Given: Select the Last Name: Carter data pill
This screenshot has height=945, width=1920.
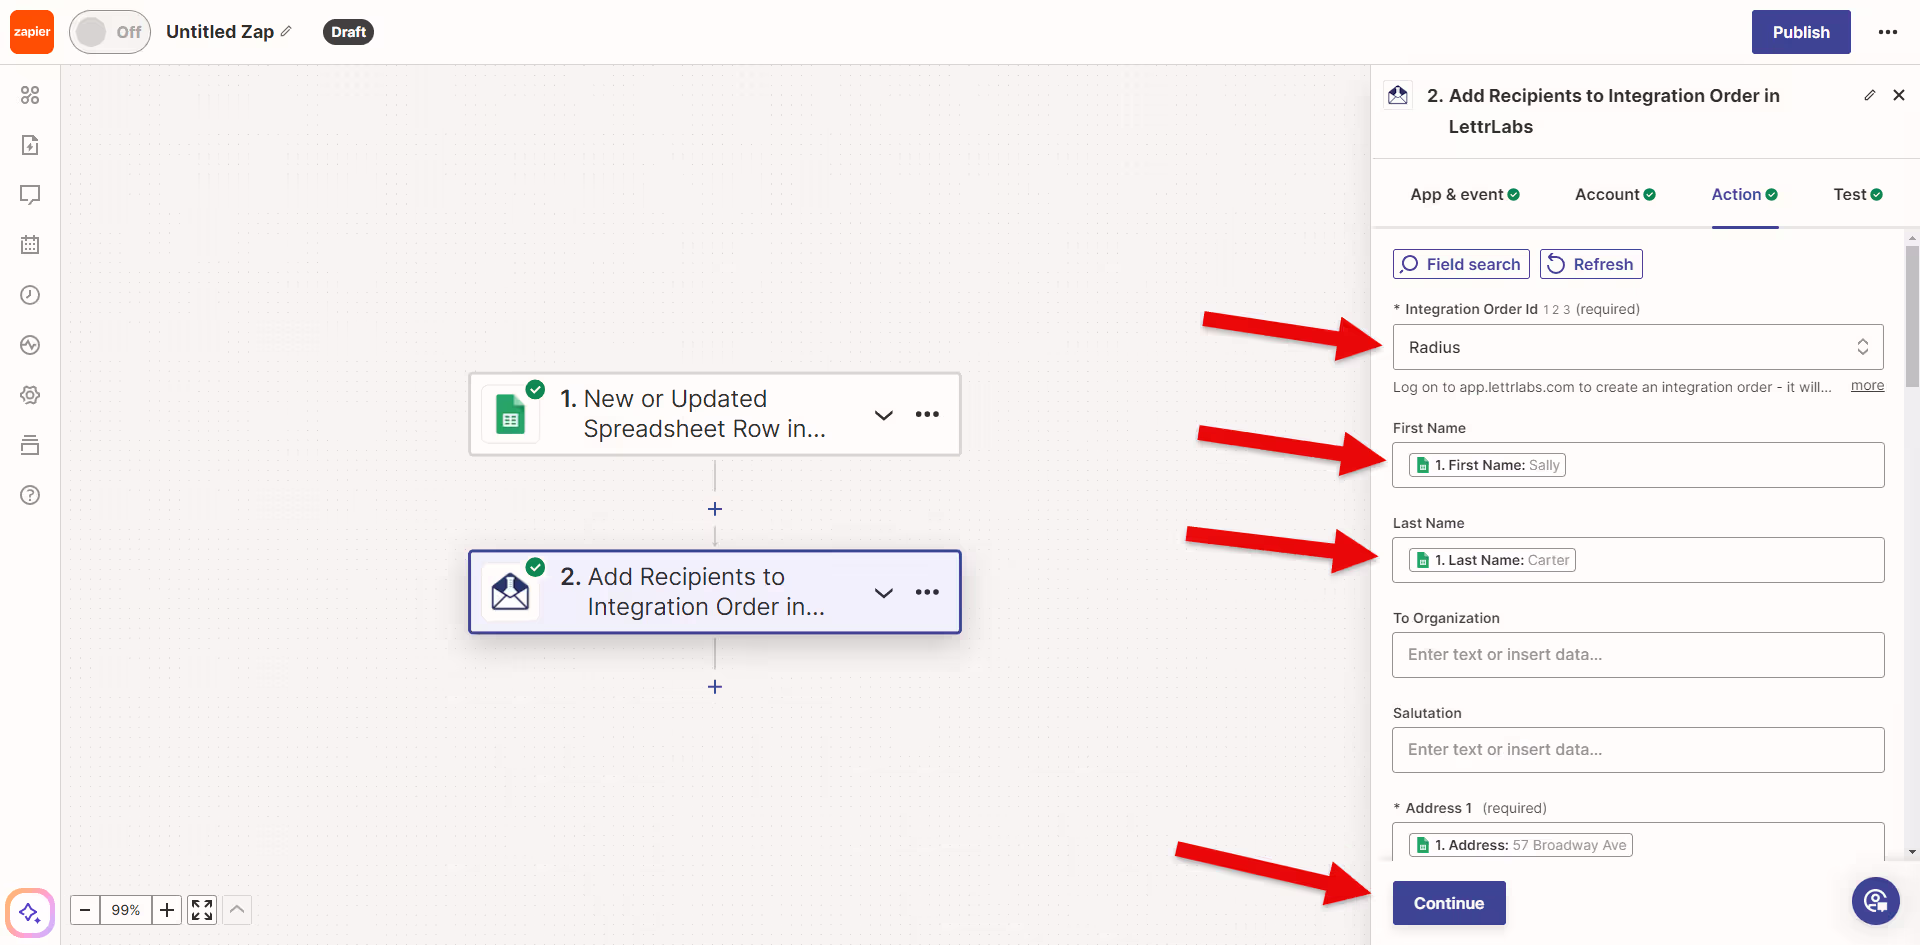Looking at the screenshot, I should click(1492, 560).
